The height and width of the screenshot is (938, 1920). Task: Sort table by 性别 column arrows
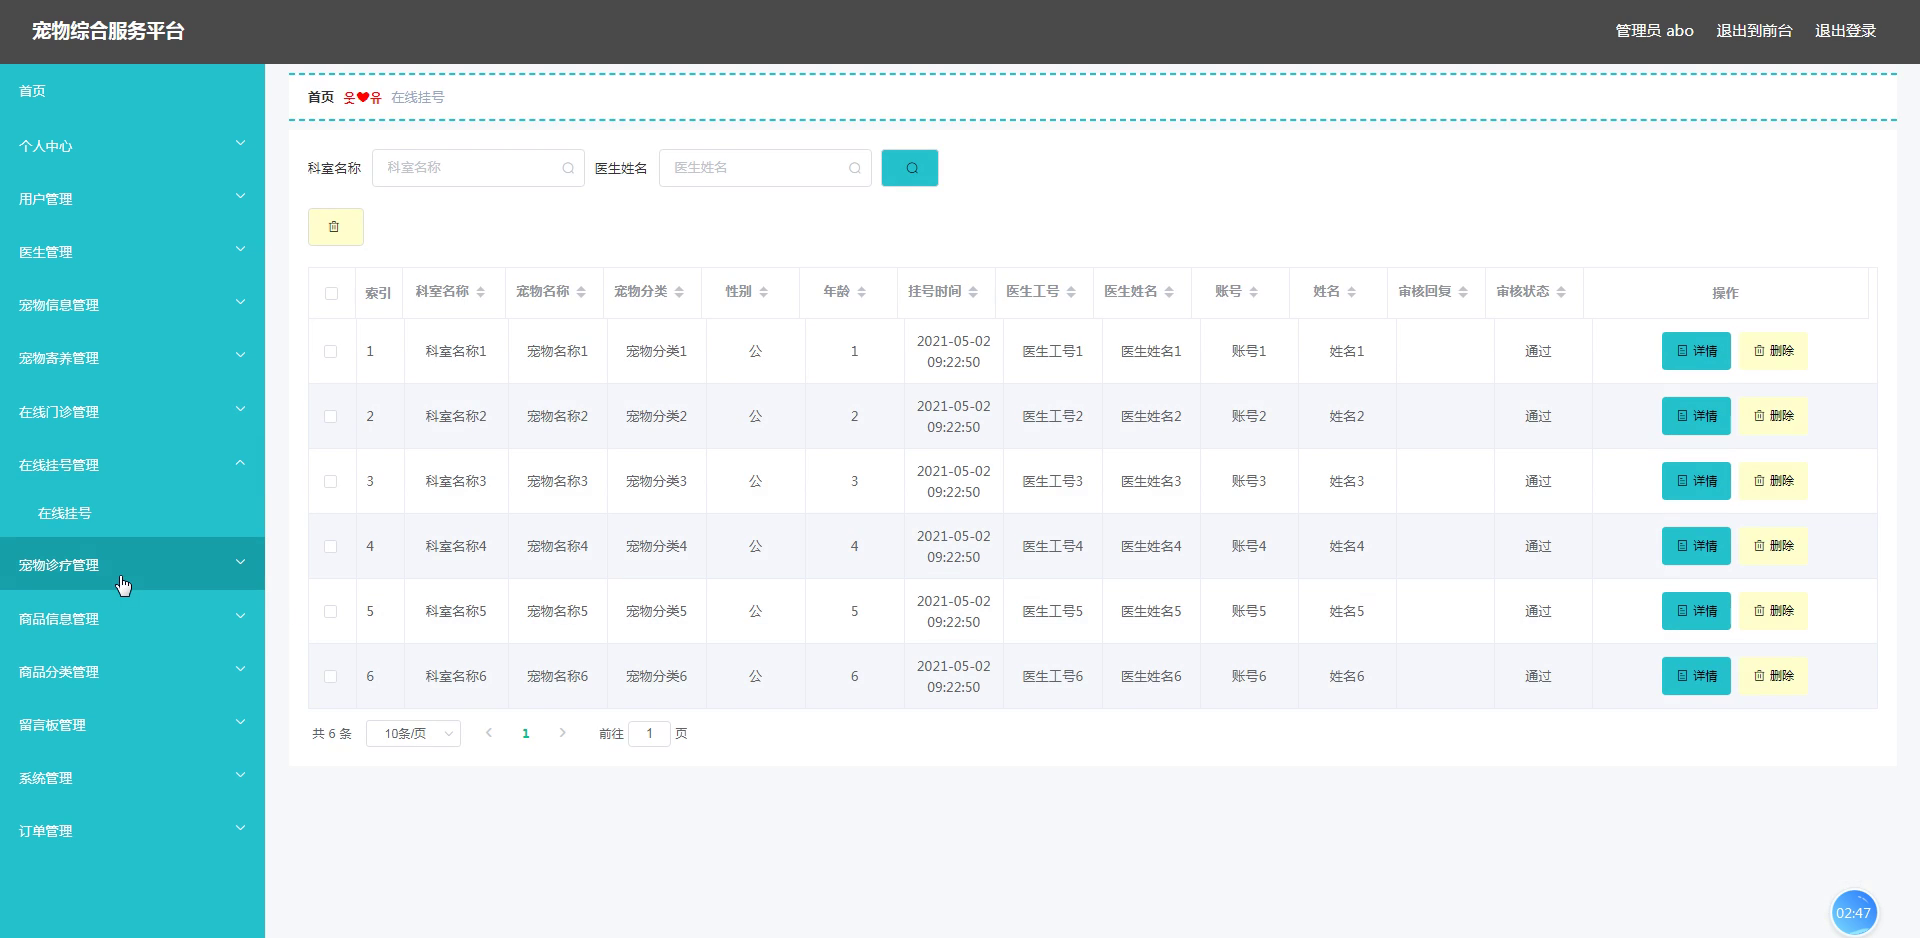[x=764, y=292]
